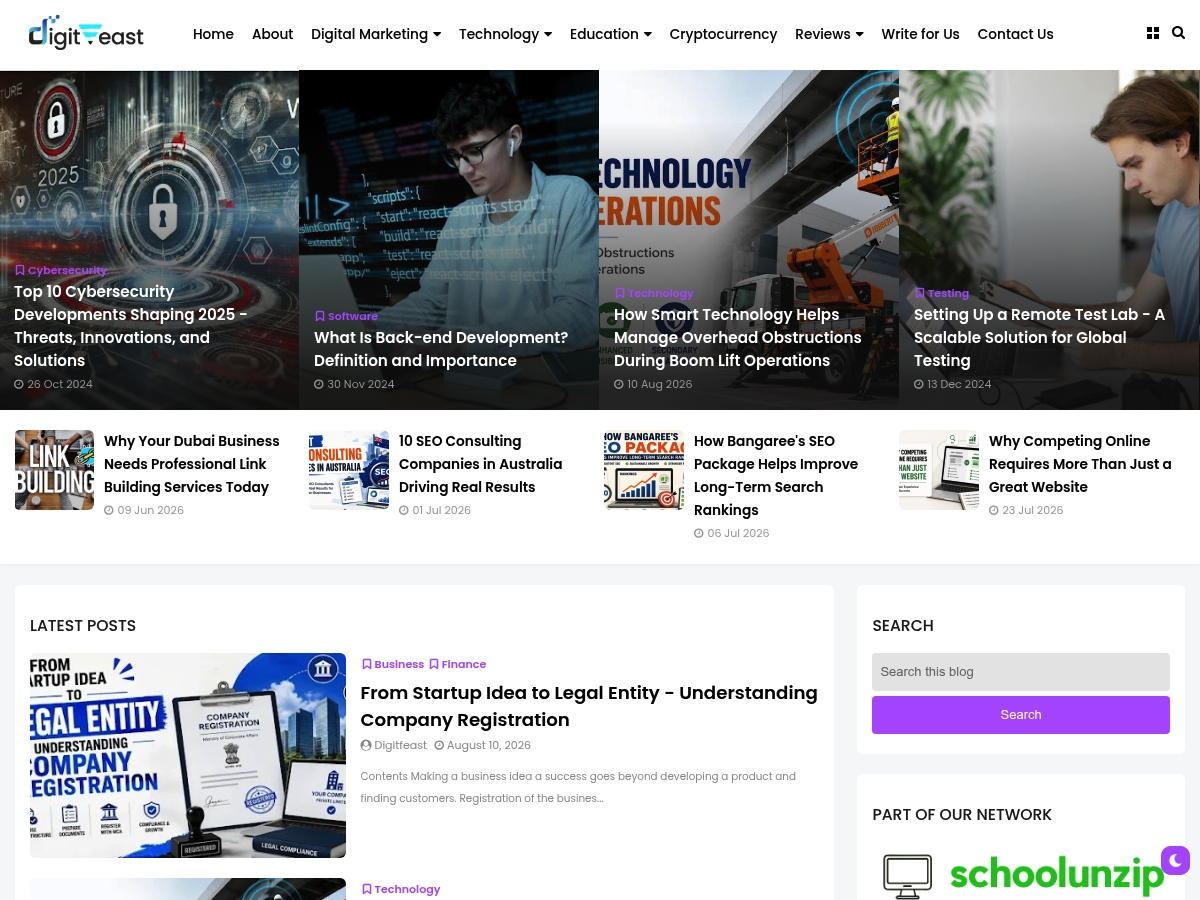
Task: Click the Business category tag in Latest Posts
Action: point(393,664)
